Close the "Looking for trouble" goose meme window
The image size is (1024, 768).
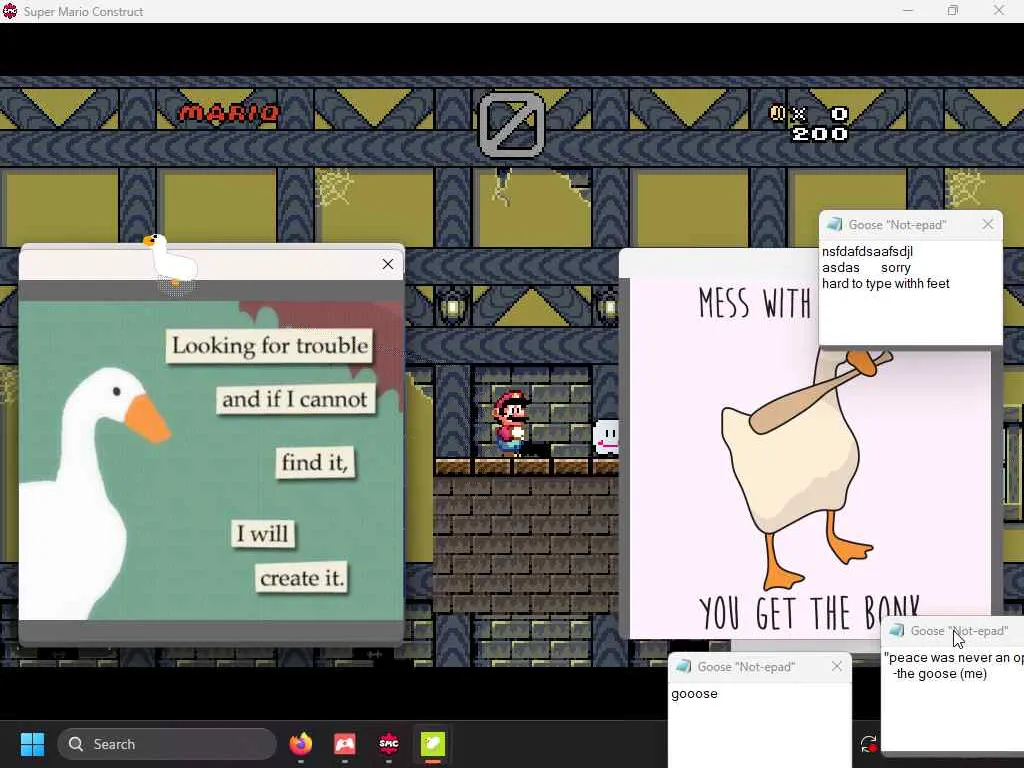(x=388, y=264)
